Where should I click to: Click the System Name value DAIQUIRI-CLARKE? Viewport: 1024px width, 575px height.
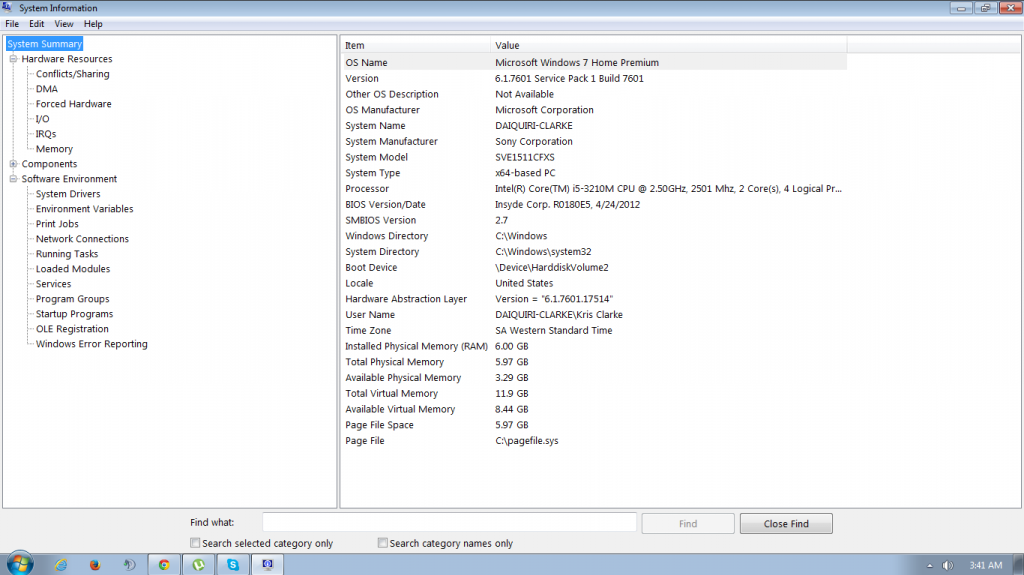click(534, 125)
